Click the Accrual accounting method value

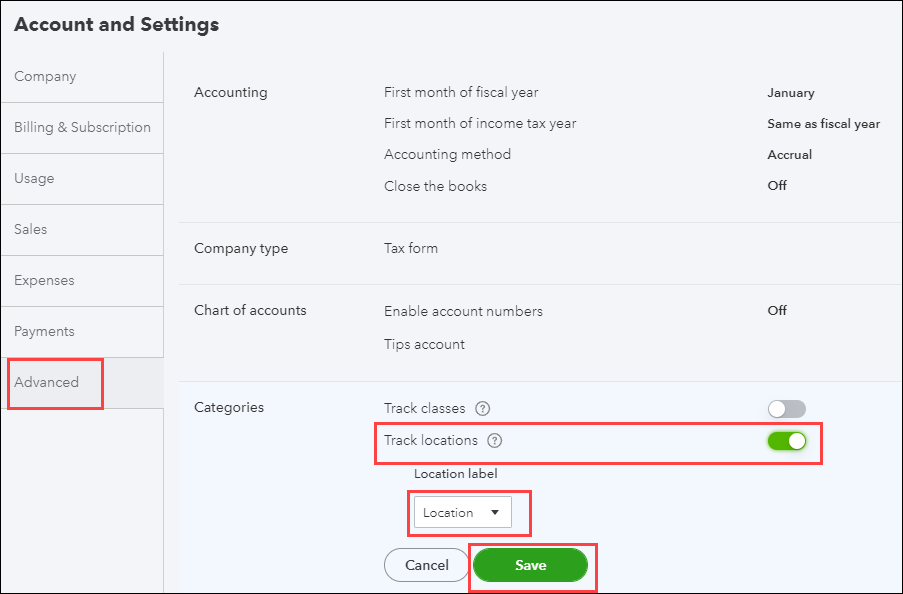pyautogui.click(x=790, y=154)
